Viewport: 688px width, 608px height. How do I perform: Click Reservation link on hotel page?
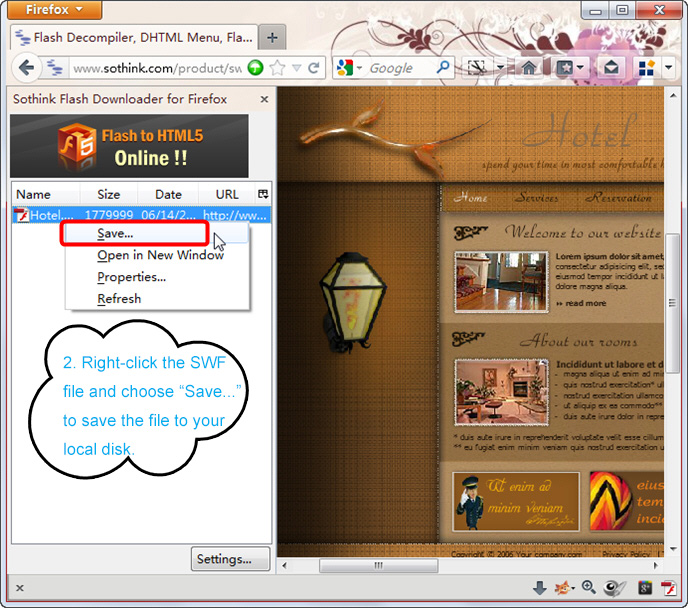(x=619, y=198)
